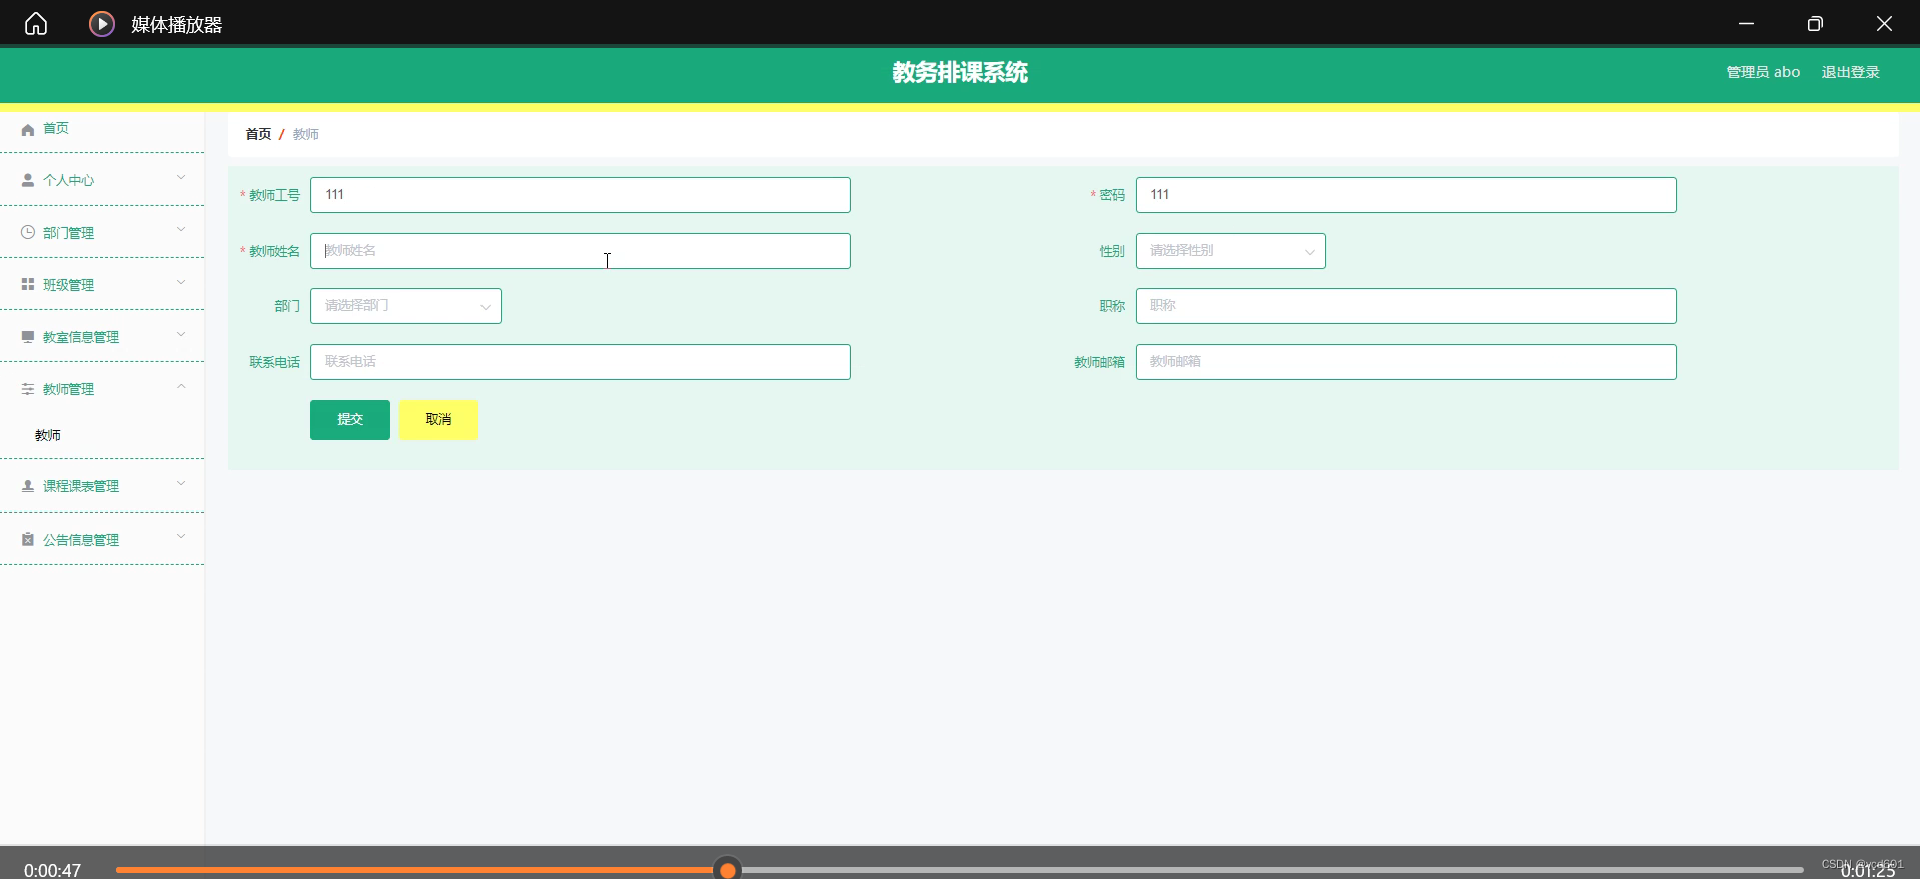Viewport: 1920px width, 879px height.
Task: Open 首页 in the sidebar menu
Action: [102, 128]
